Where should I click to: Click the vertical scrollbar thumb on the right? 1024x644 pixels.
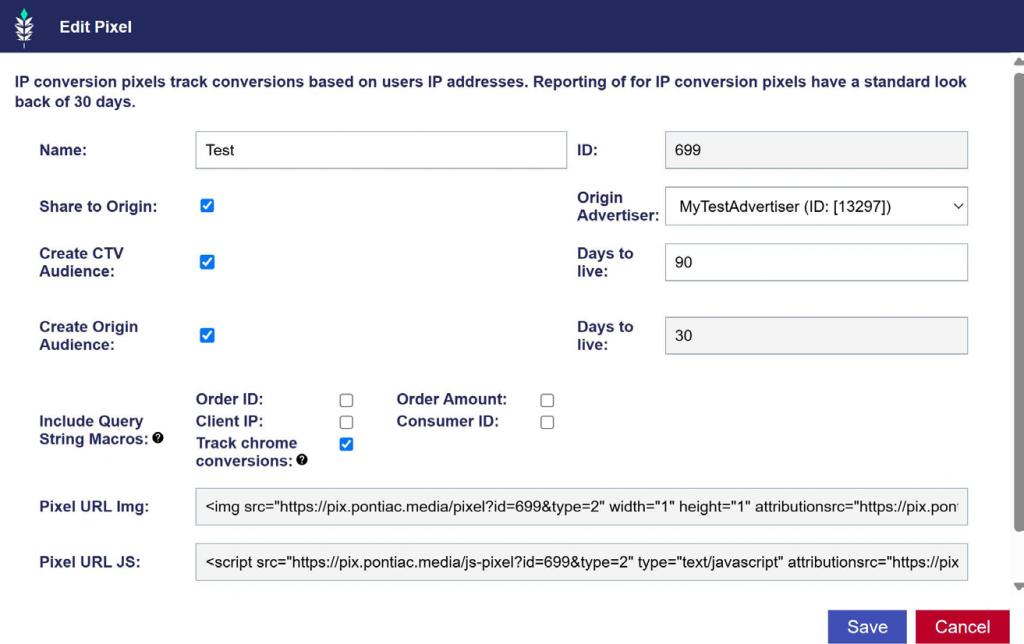point(1019,300)
